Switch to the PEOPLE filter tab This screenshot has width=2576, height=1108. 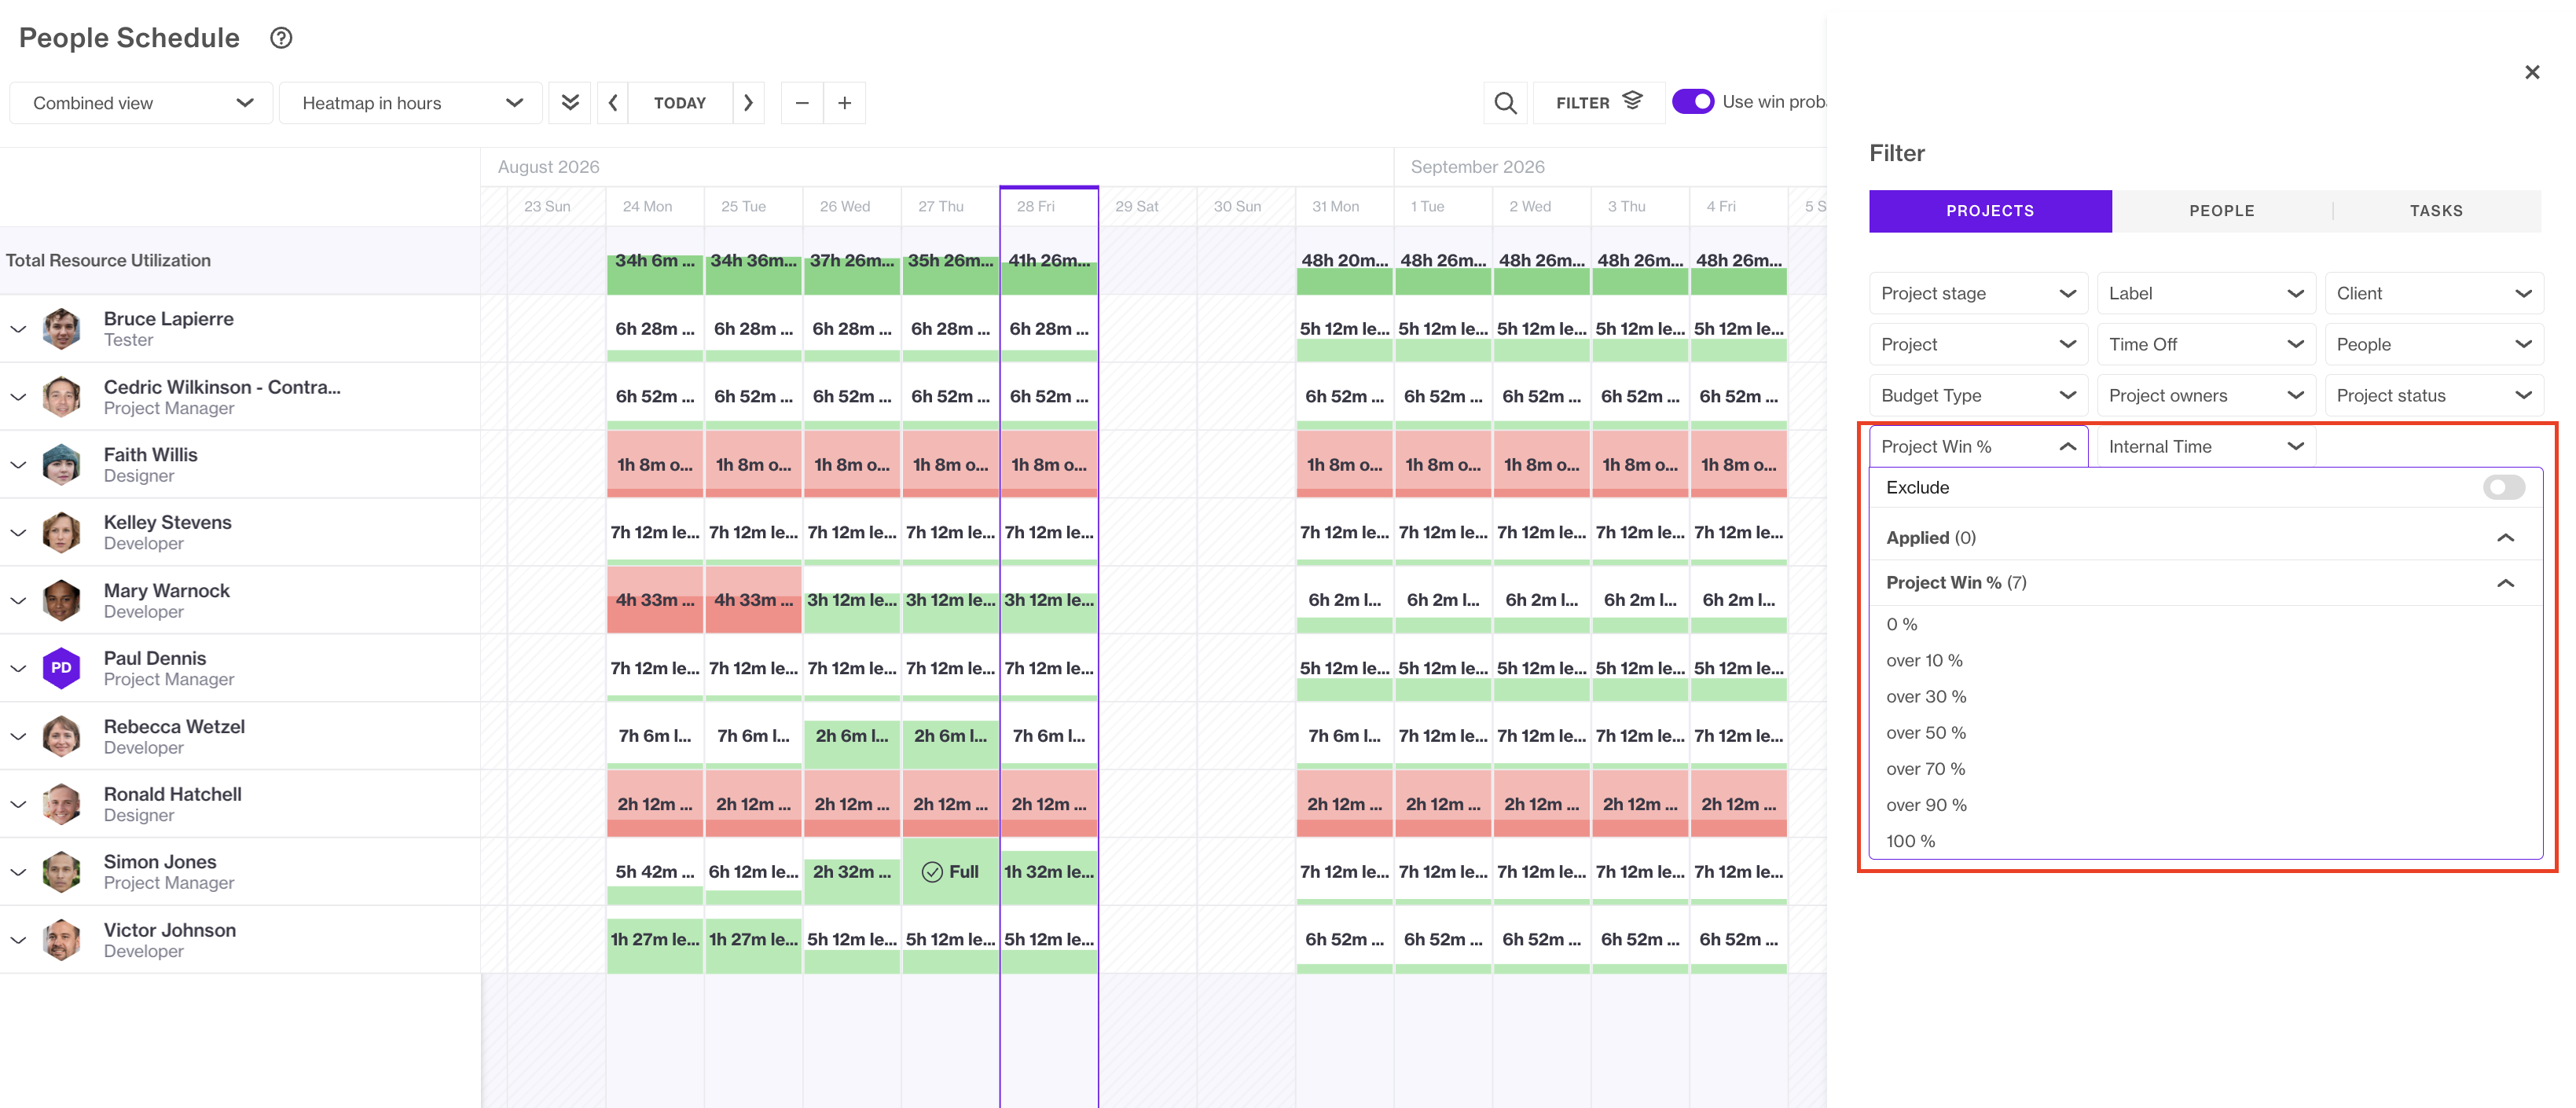point(2221,211)
